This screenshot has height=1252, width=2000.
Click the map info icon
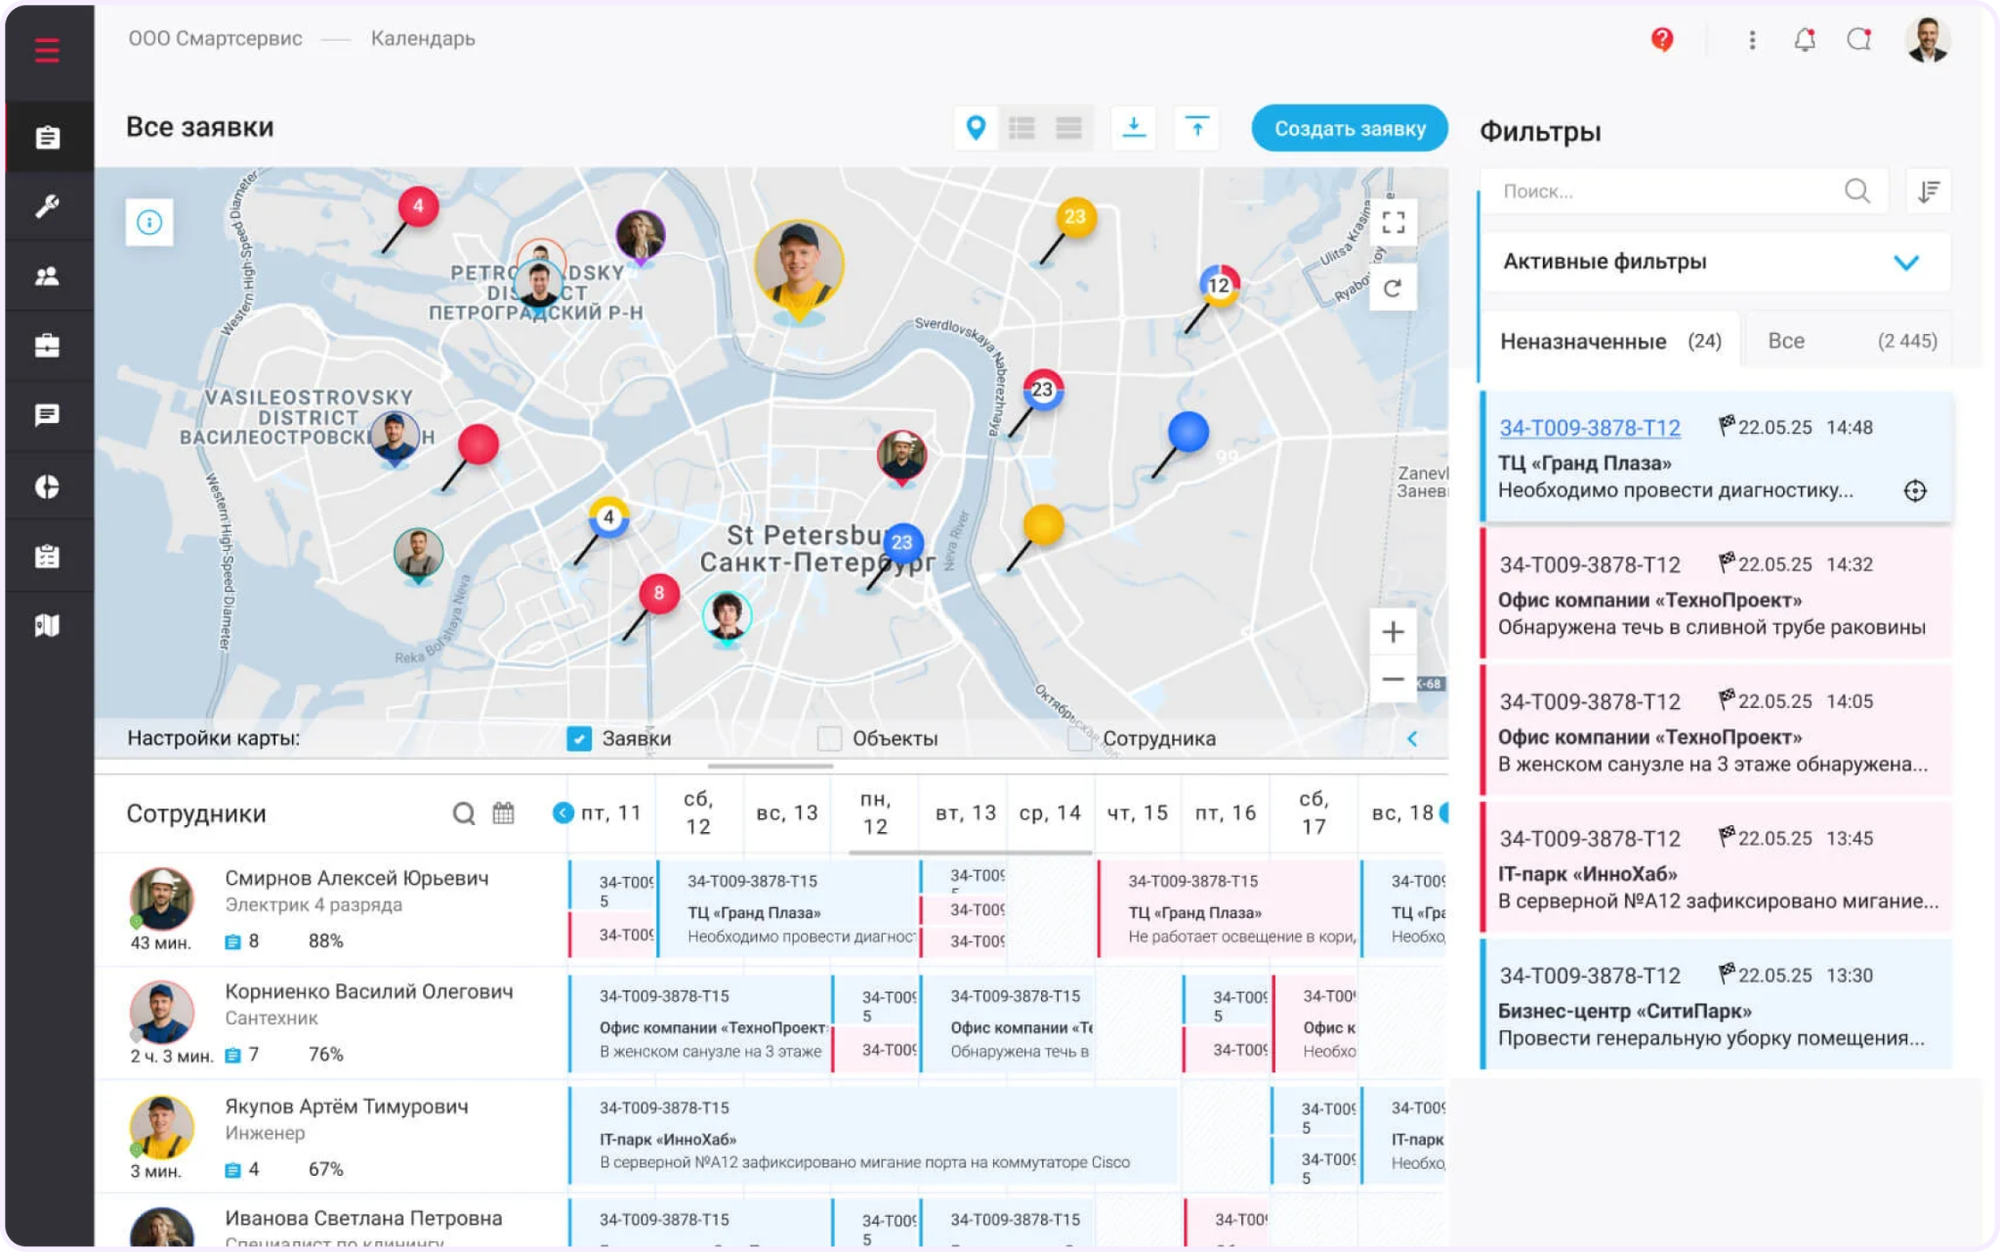point(150,222)
